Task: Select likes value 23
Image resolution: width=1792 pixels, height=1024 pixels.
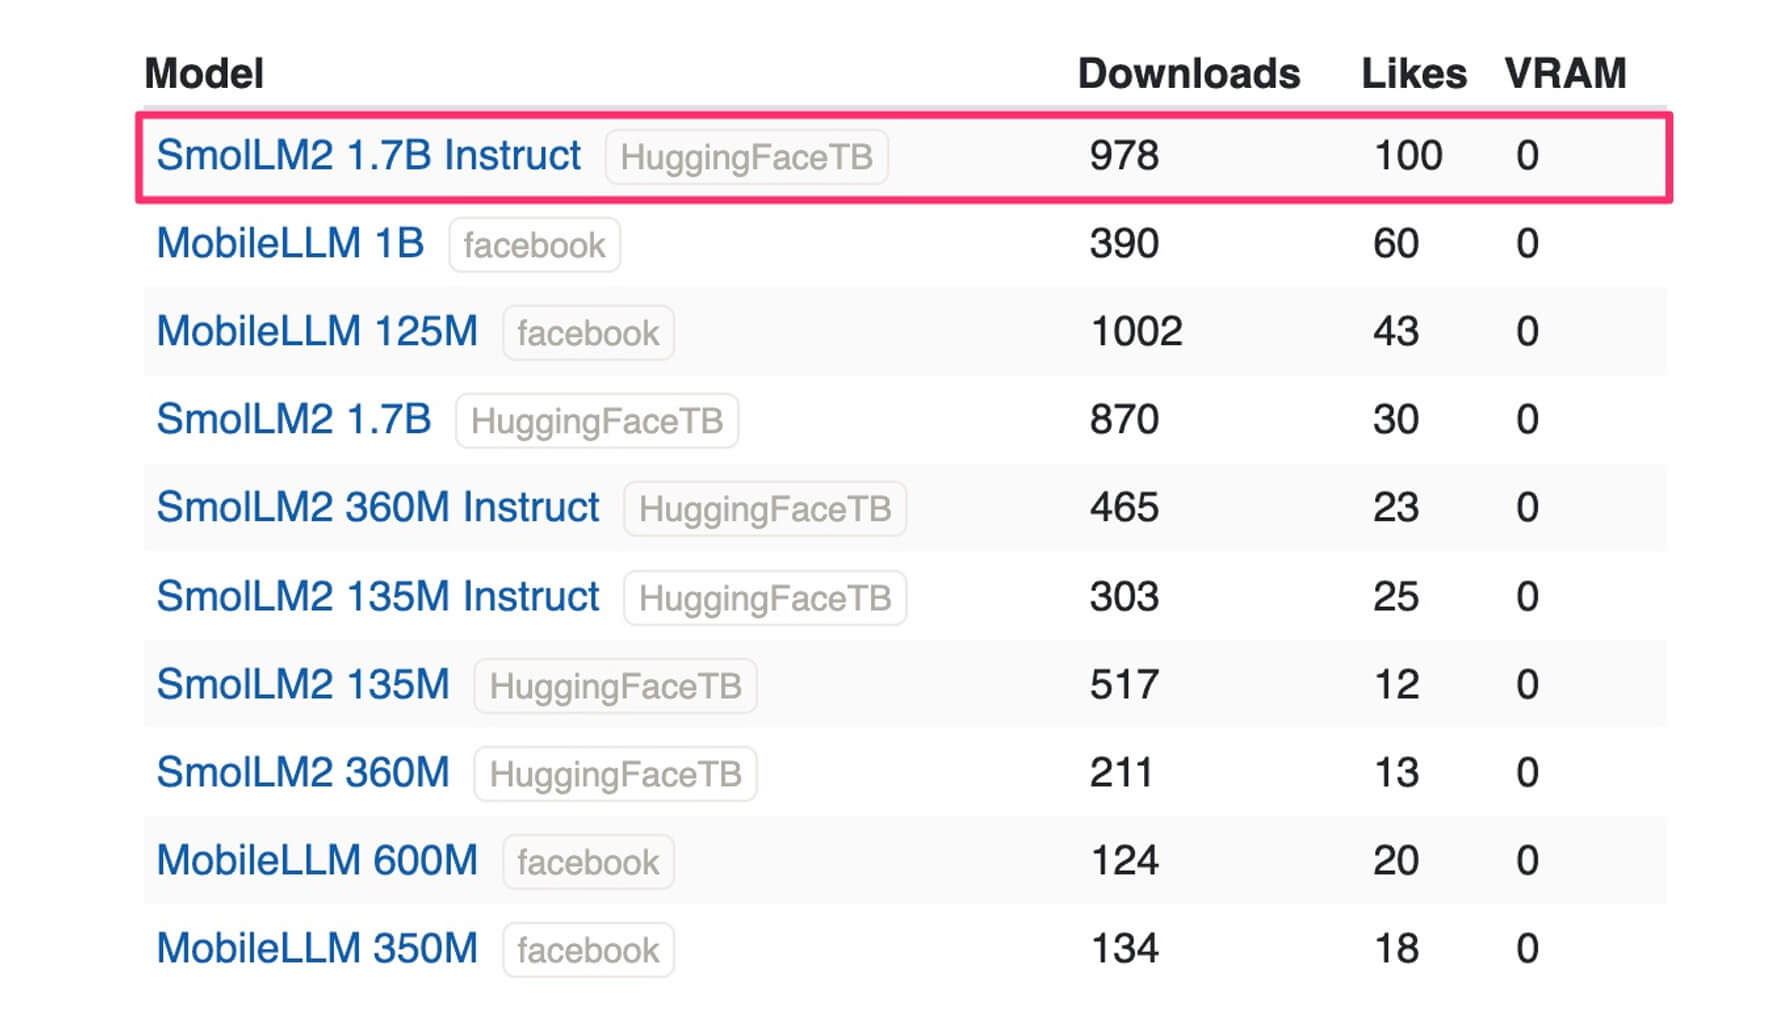Action: (x=1396, y=508)
